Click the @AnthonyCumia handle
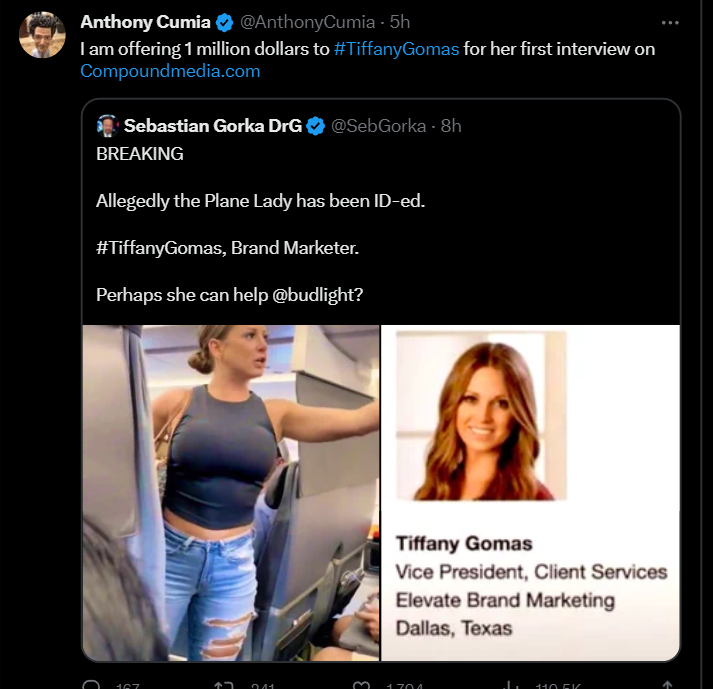This screenshot has height=689, width=713. (308, 22)
